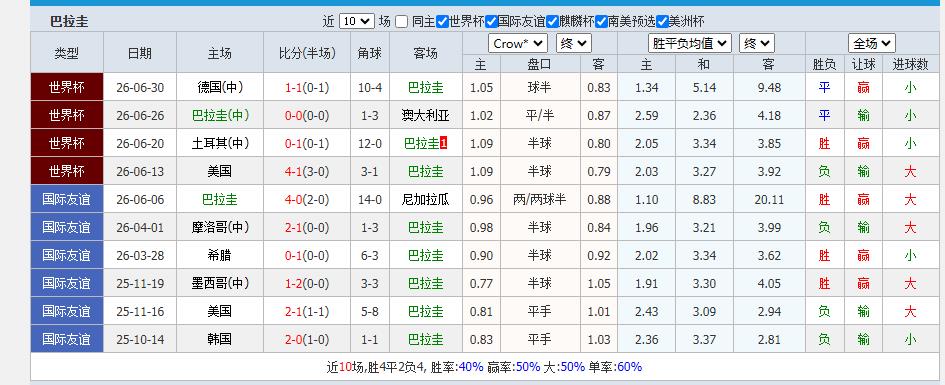The height and width of the screenshot is (385, 945).
Task: Click date 25-11-16 in the table
Action: click(140, 311)
